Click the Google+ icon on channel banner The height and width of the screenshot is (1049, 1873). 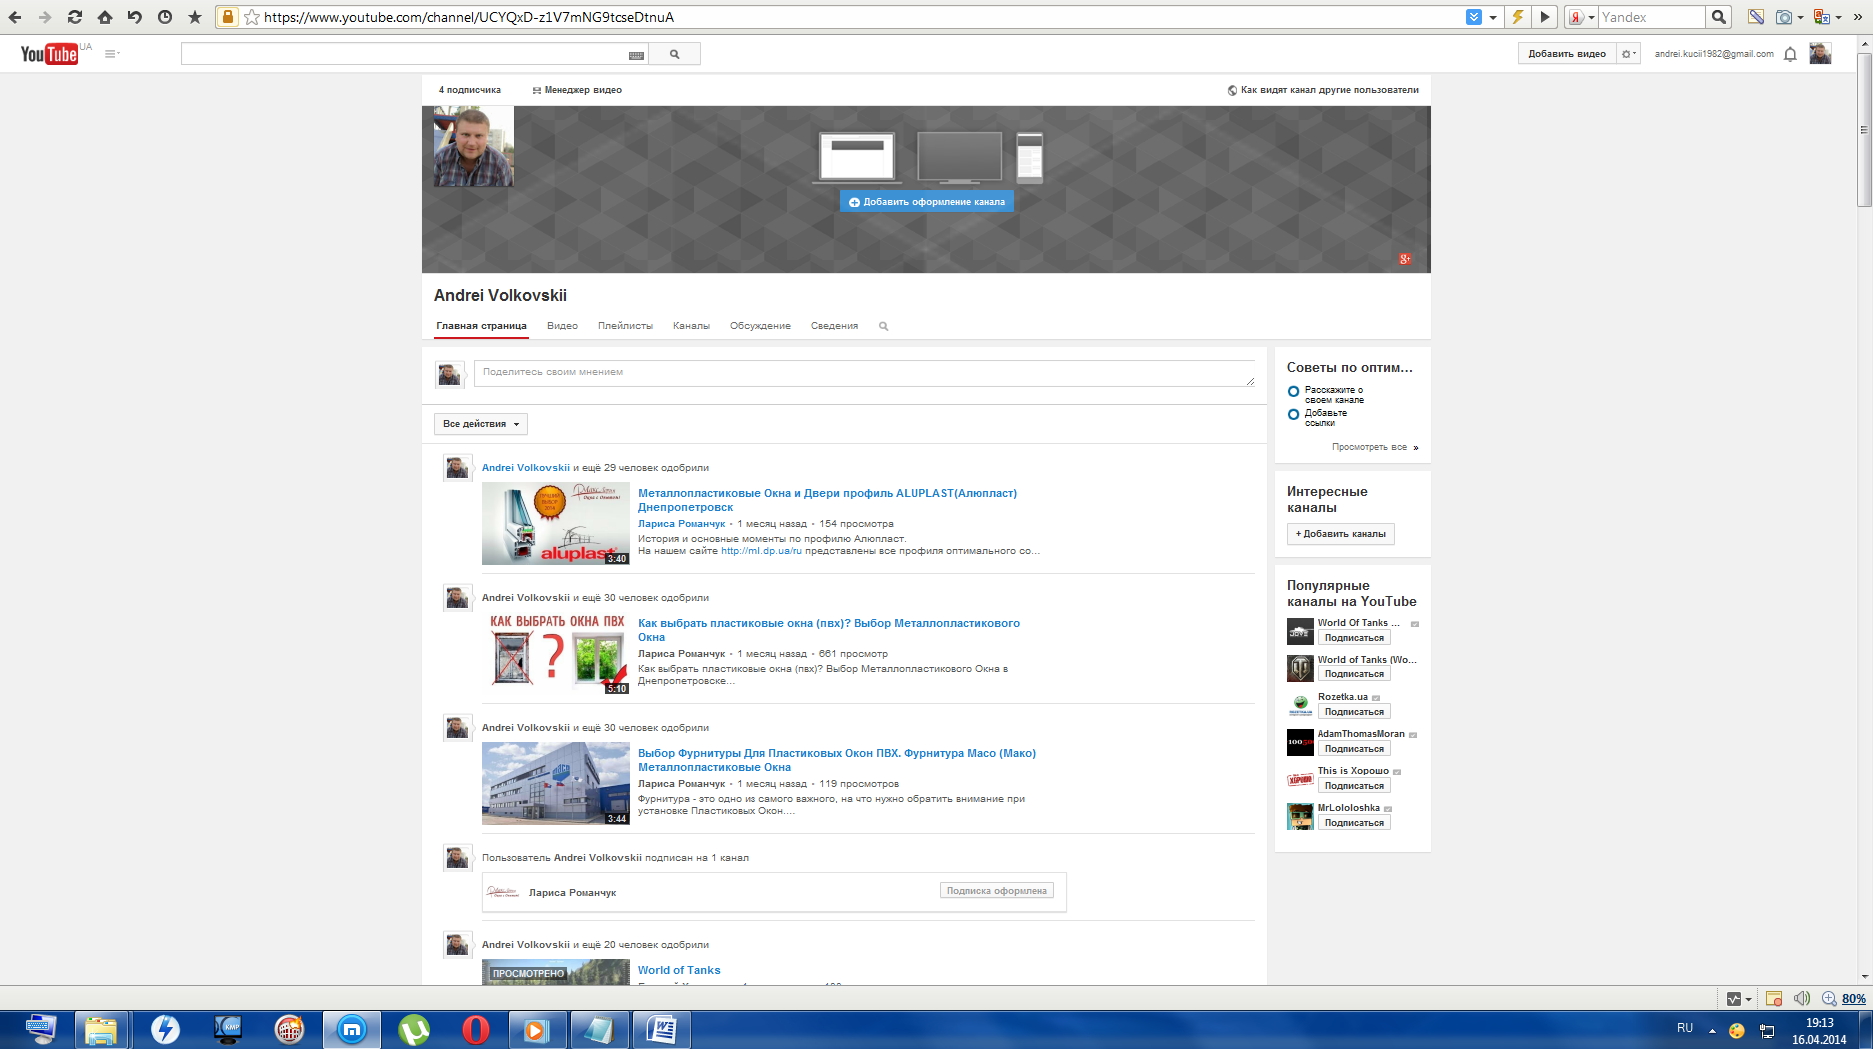click(x=1405, y=259)
